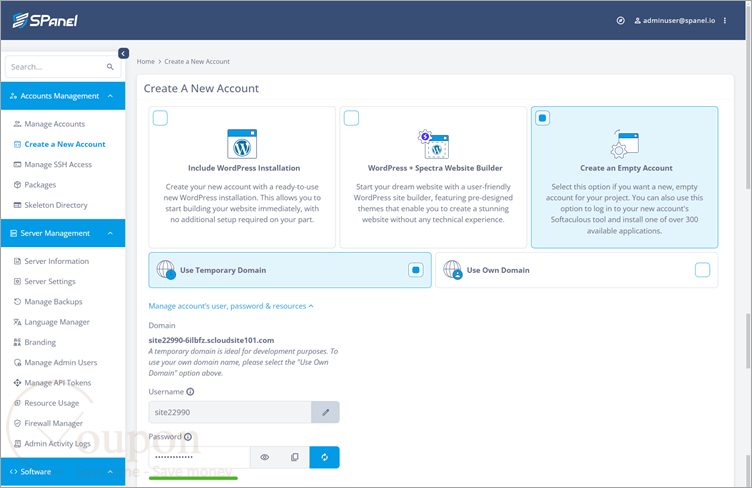Image resolution: width=752 pixels, height=488 pixels.
Task: Click the Username info icon
Action: (190, 392)
